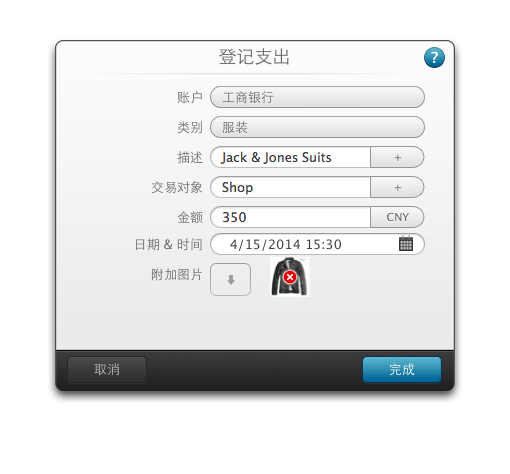Remove the attached jacket image with red X
This screenshot has height=474, width=510.
(x=290, y=277)
